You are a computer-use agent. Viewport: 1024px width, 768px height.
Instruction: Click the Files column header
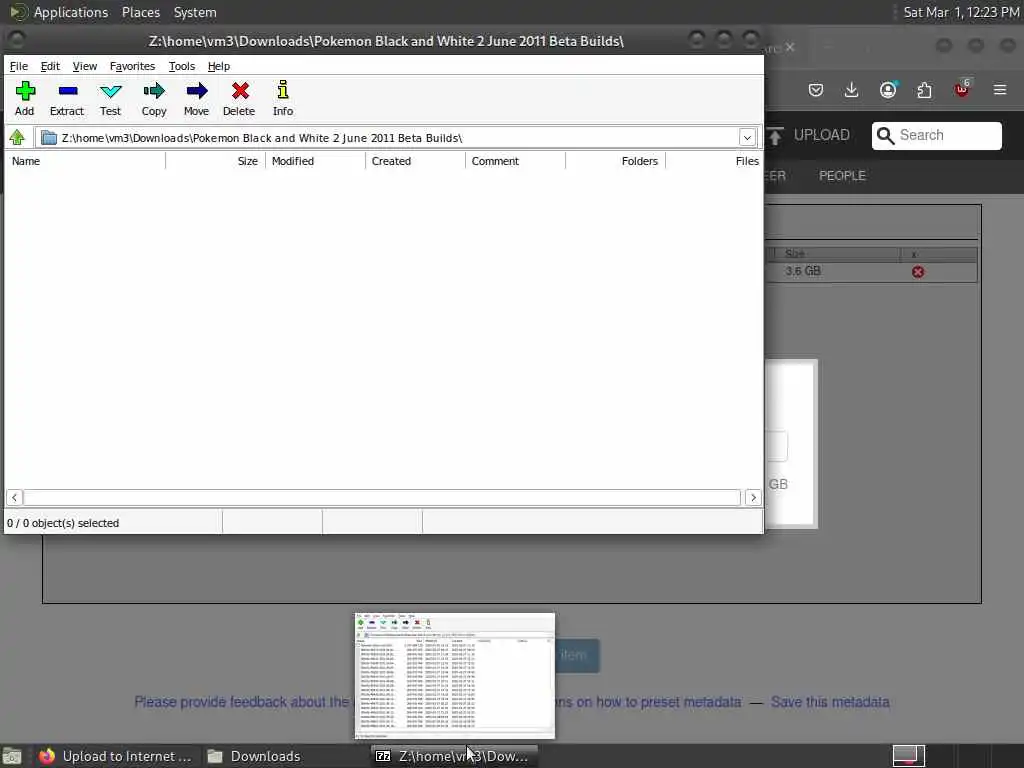point(714,161)
